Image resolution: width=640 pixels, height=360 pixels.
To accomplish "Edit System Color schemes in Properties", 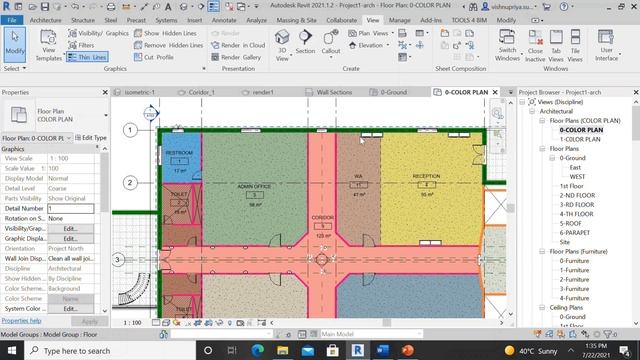I will pos(71,309).
